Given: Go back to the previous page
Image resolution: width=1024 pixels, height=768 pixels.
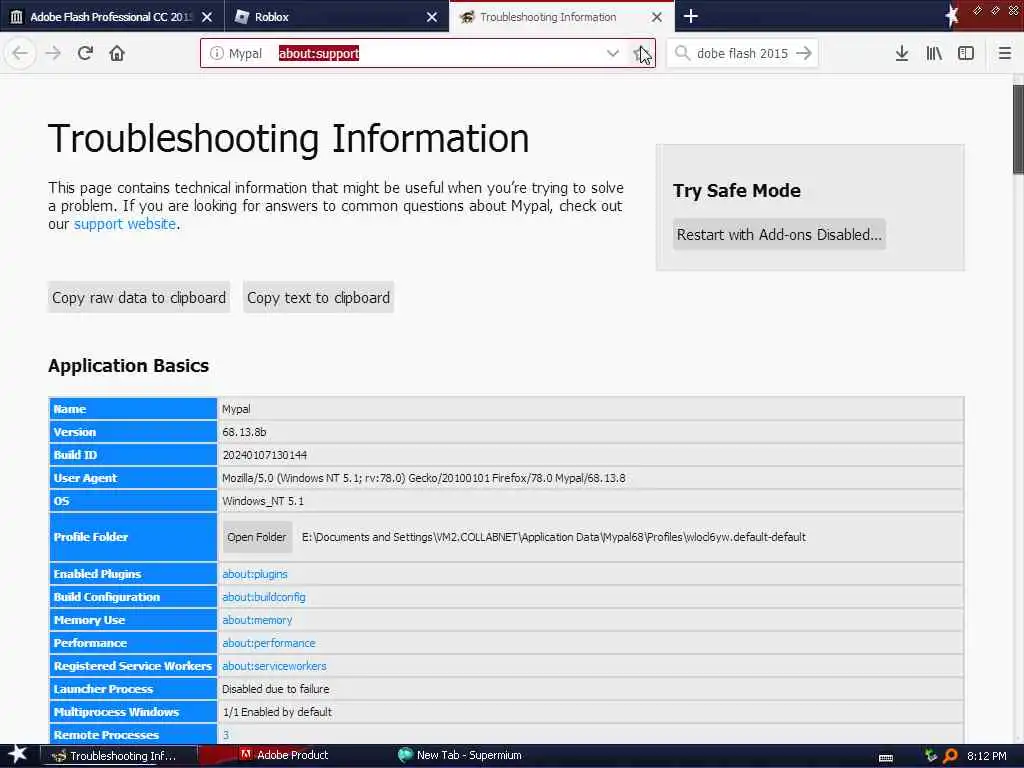Looking at the screenshot, I should point(20,53).
